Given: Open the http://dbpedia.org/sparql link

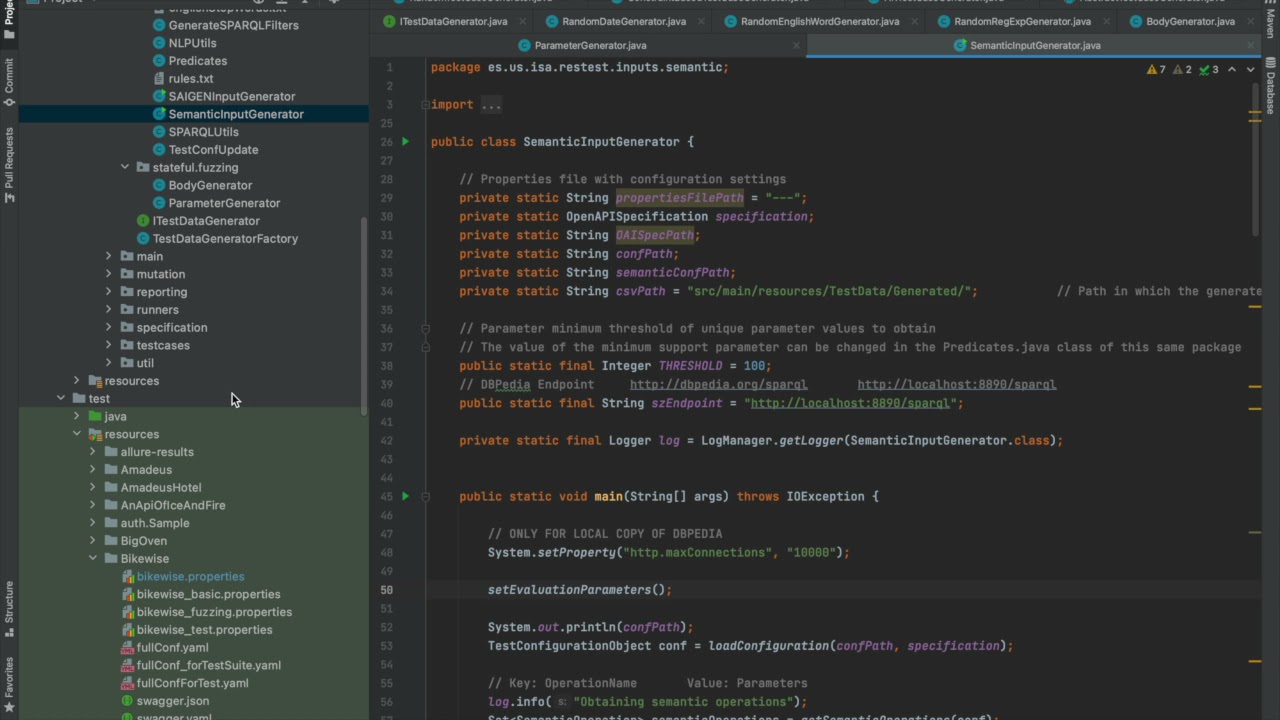Looking at the screenshot, I should 718,384.
